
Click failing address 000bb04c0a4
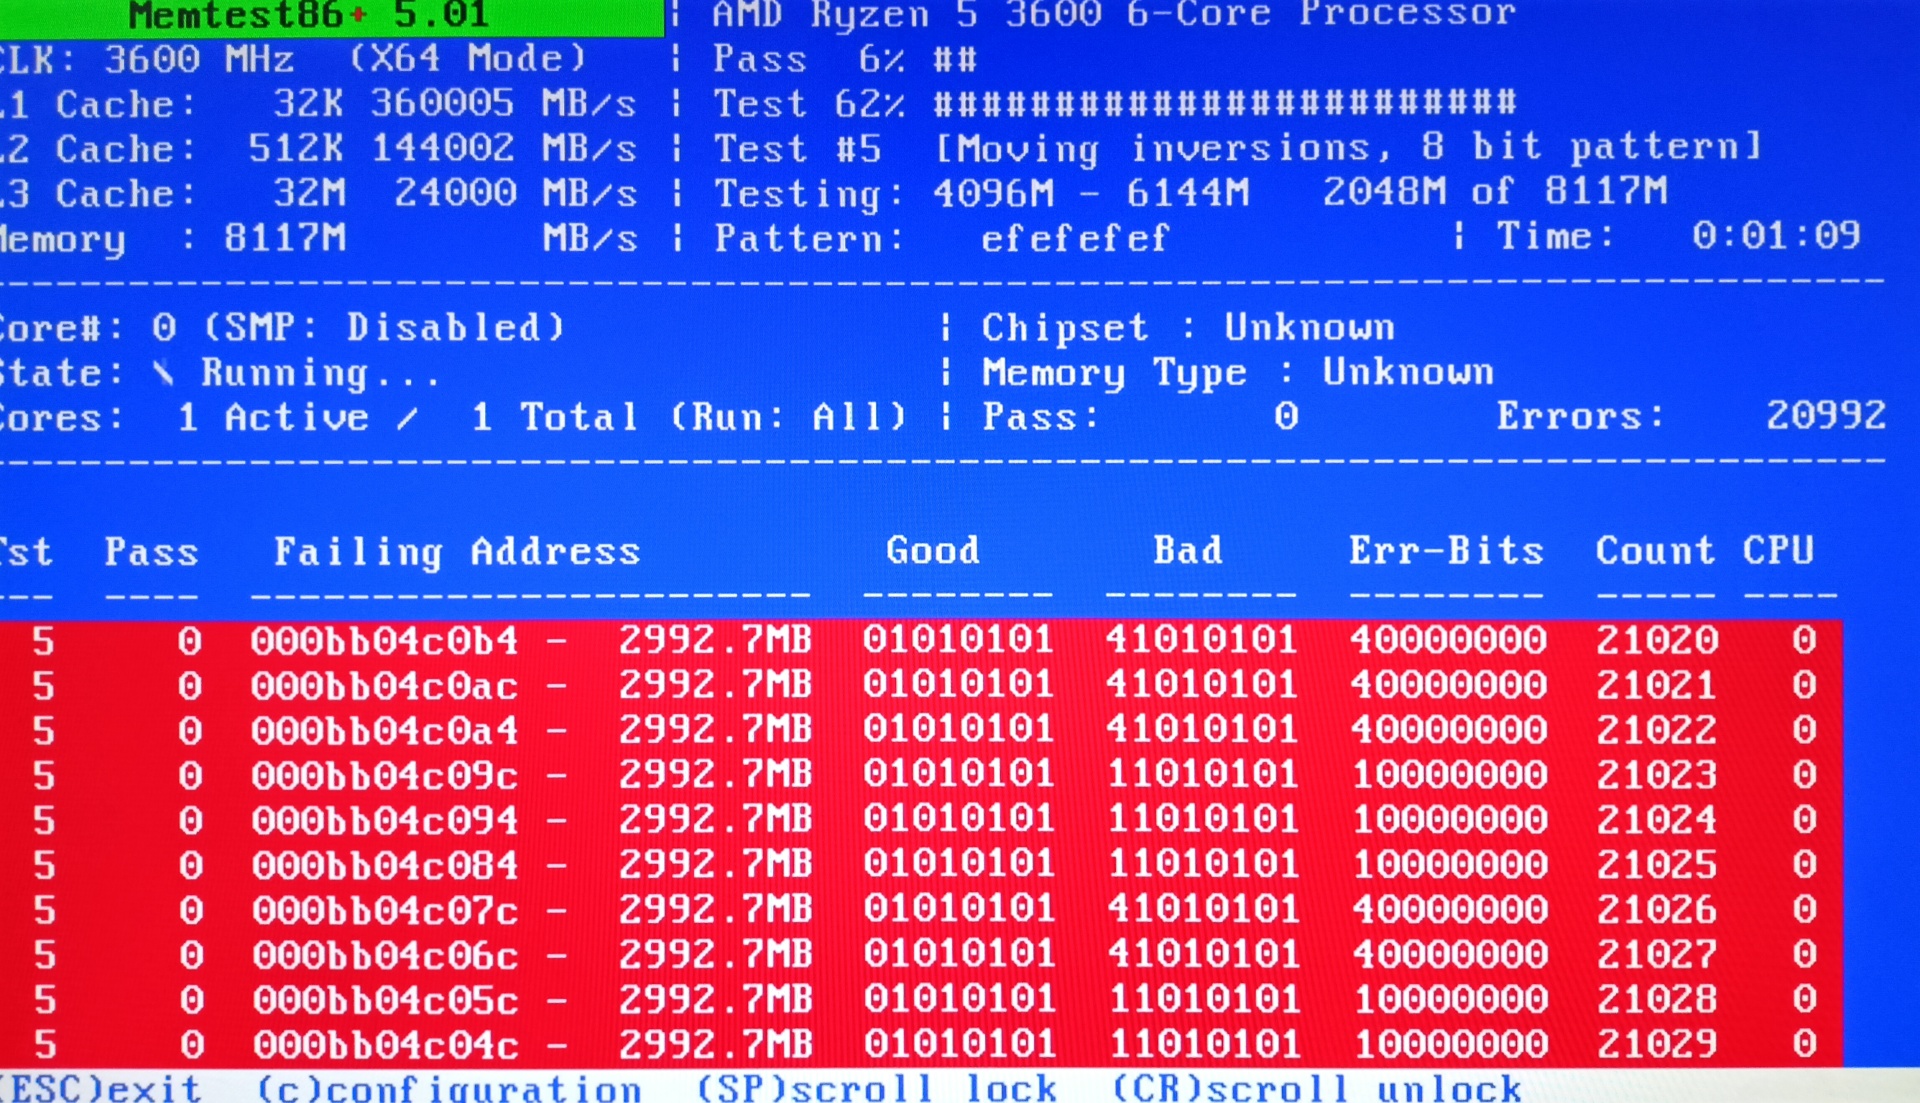click(x=385, y=730)
